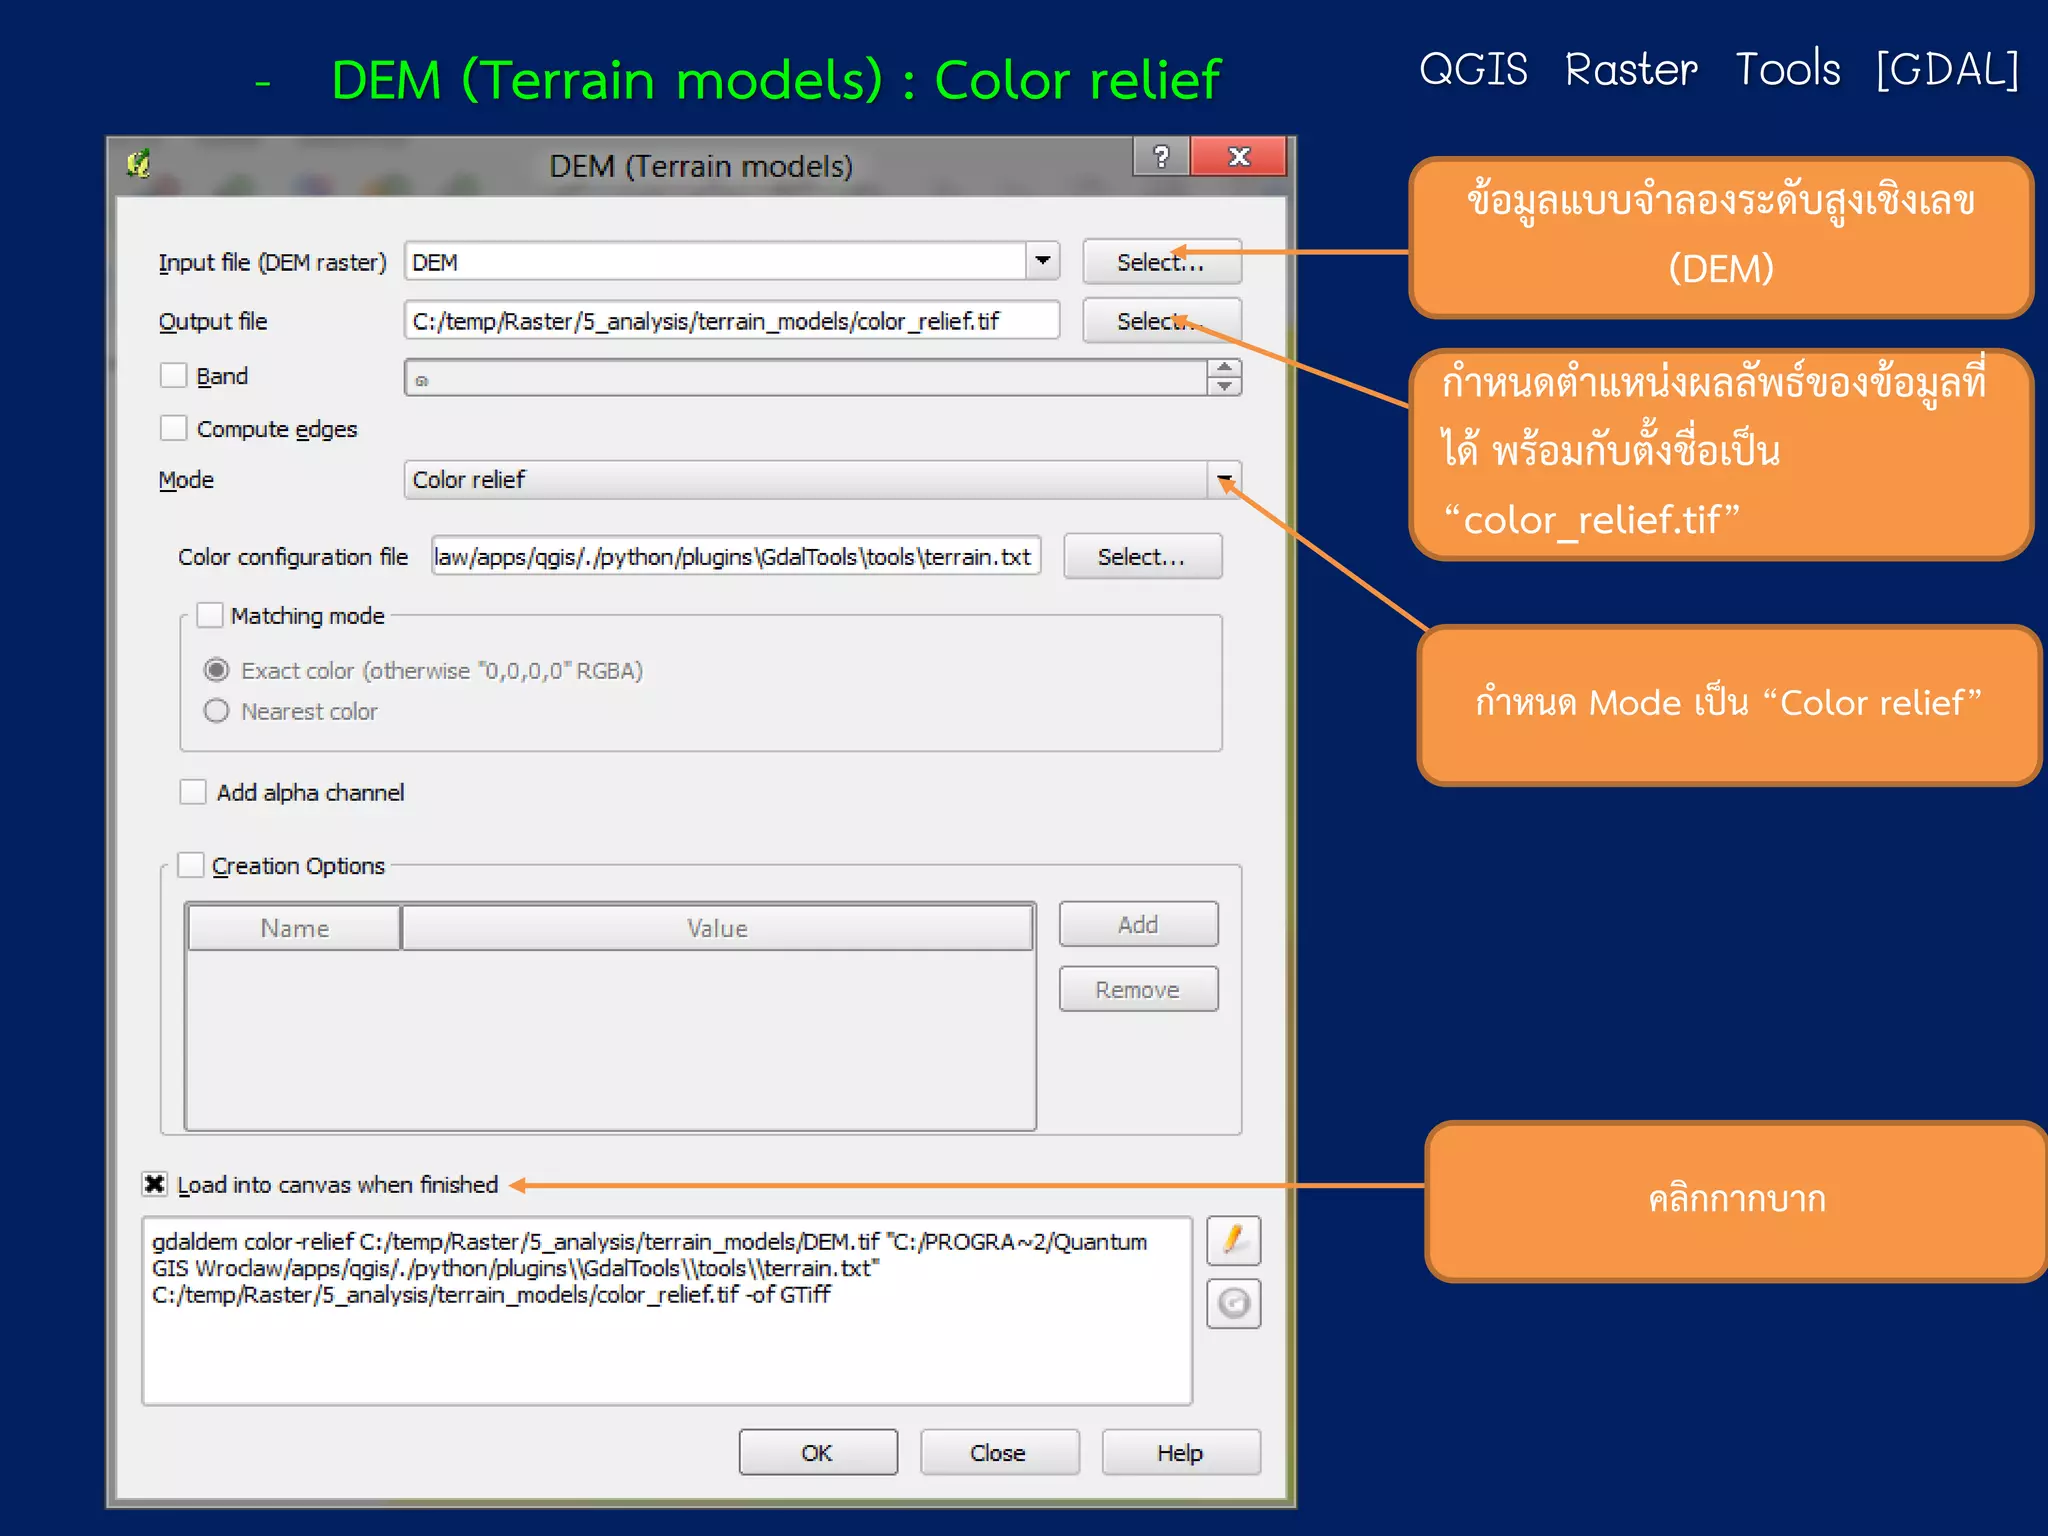Click the 'Output file' label

pos(213,321)
